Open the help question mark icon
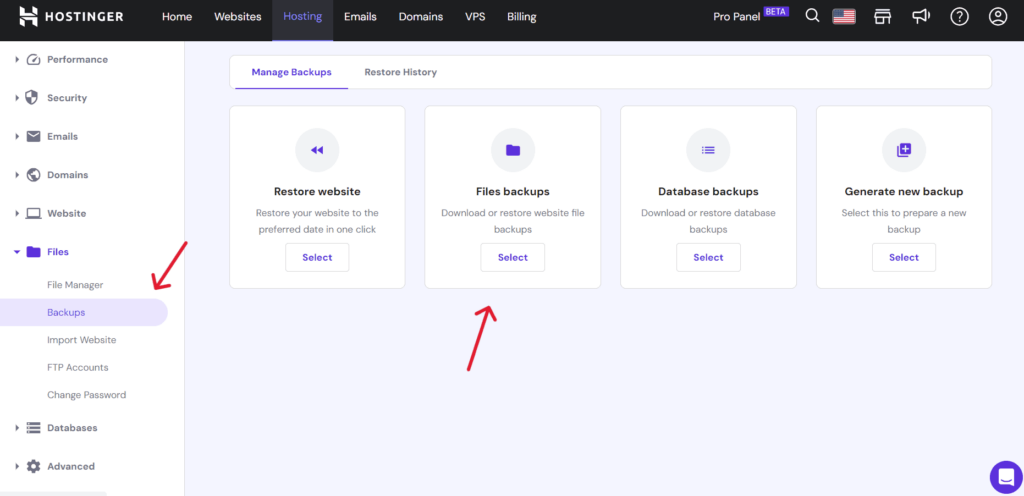This screenshot has width=1024, height=496. [x=959, y=17]
